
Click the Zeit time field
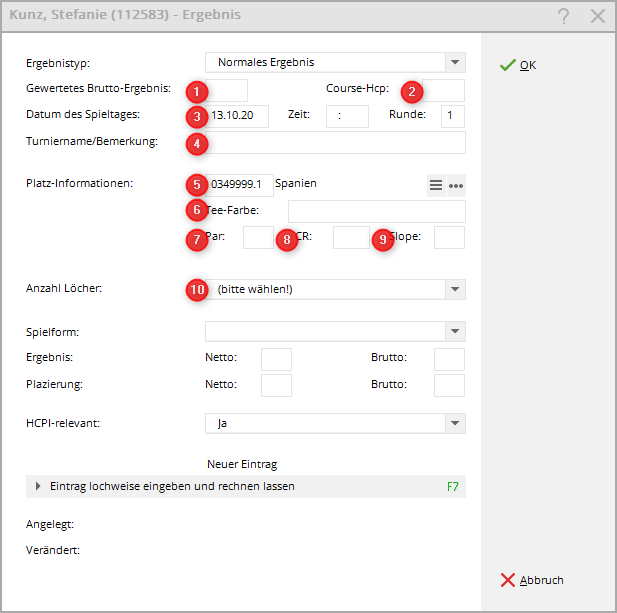pyautogui.click(x=347, y=116)
